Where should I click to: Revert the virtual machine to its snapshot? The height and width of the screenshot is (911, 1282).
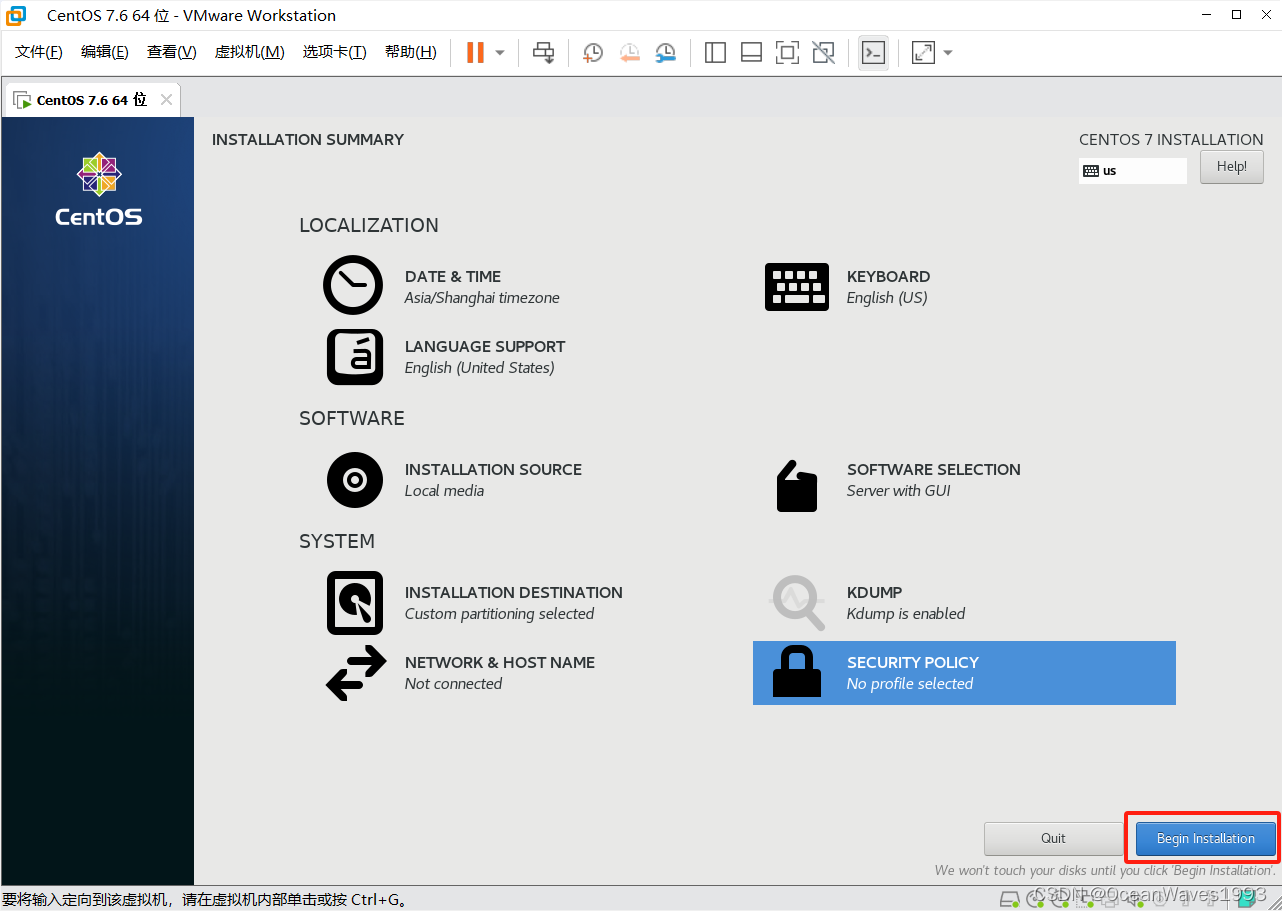[x=629, y=52]
